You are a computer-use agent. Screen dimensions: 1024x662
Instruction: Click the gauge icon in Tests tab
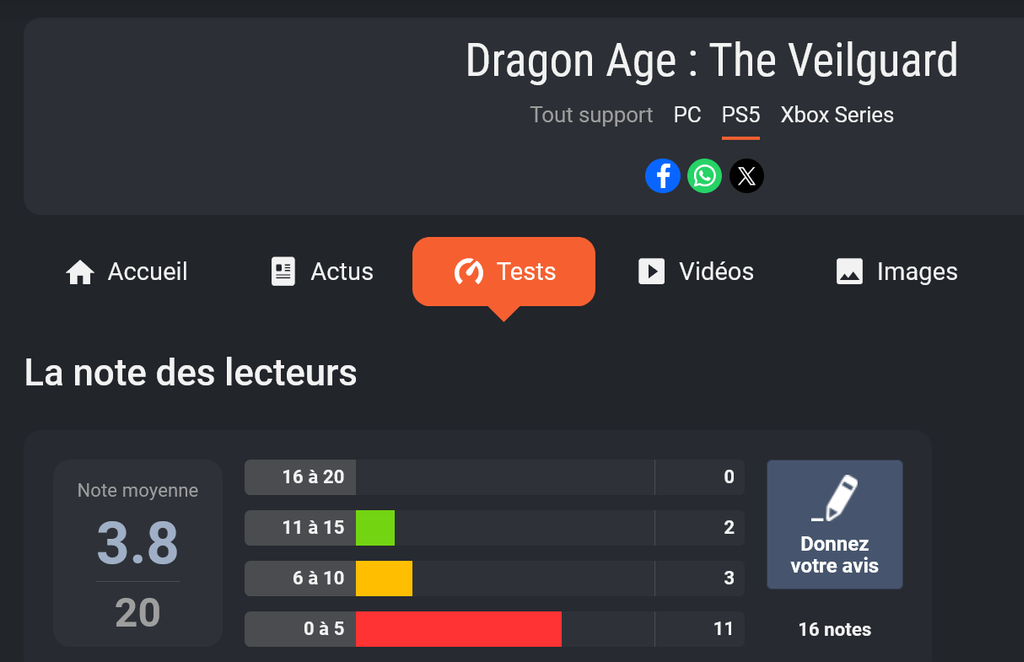(468, 272)
